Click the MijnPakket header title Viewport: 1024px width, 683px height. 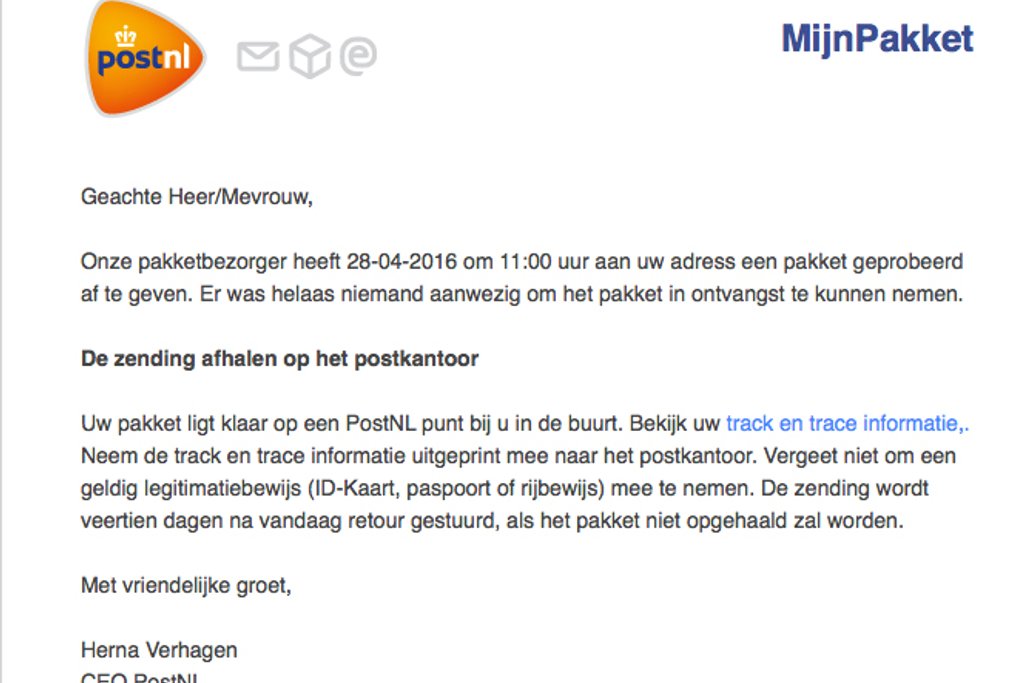click(x=876, y=39)
